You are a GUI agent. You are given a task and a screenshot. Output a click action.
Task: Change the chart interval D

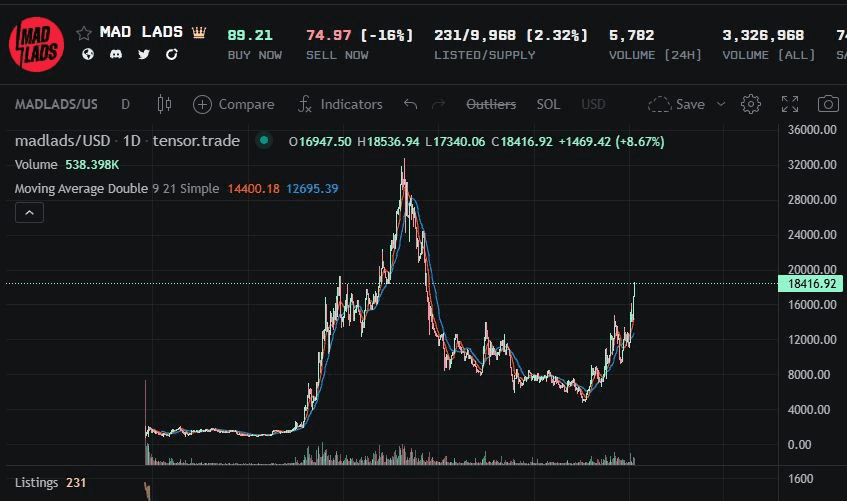[x=125, y=104]
